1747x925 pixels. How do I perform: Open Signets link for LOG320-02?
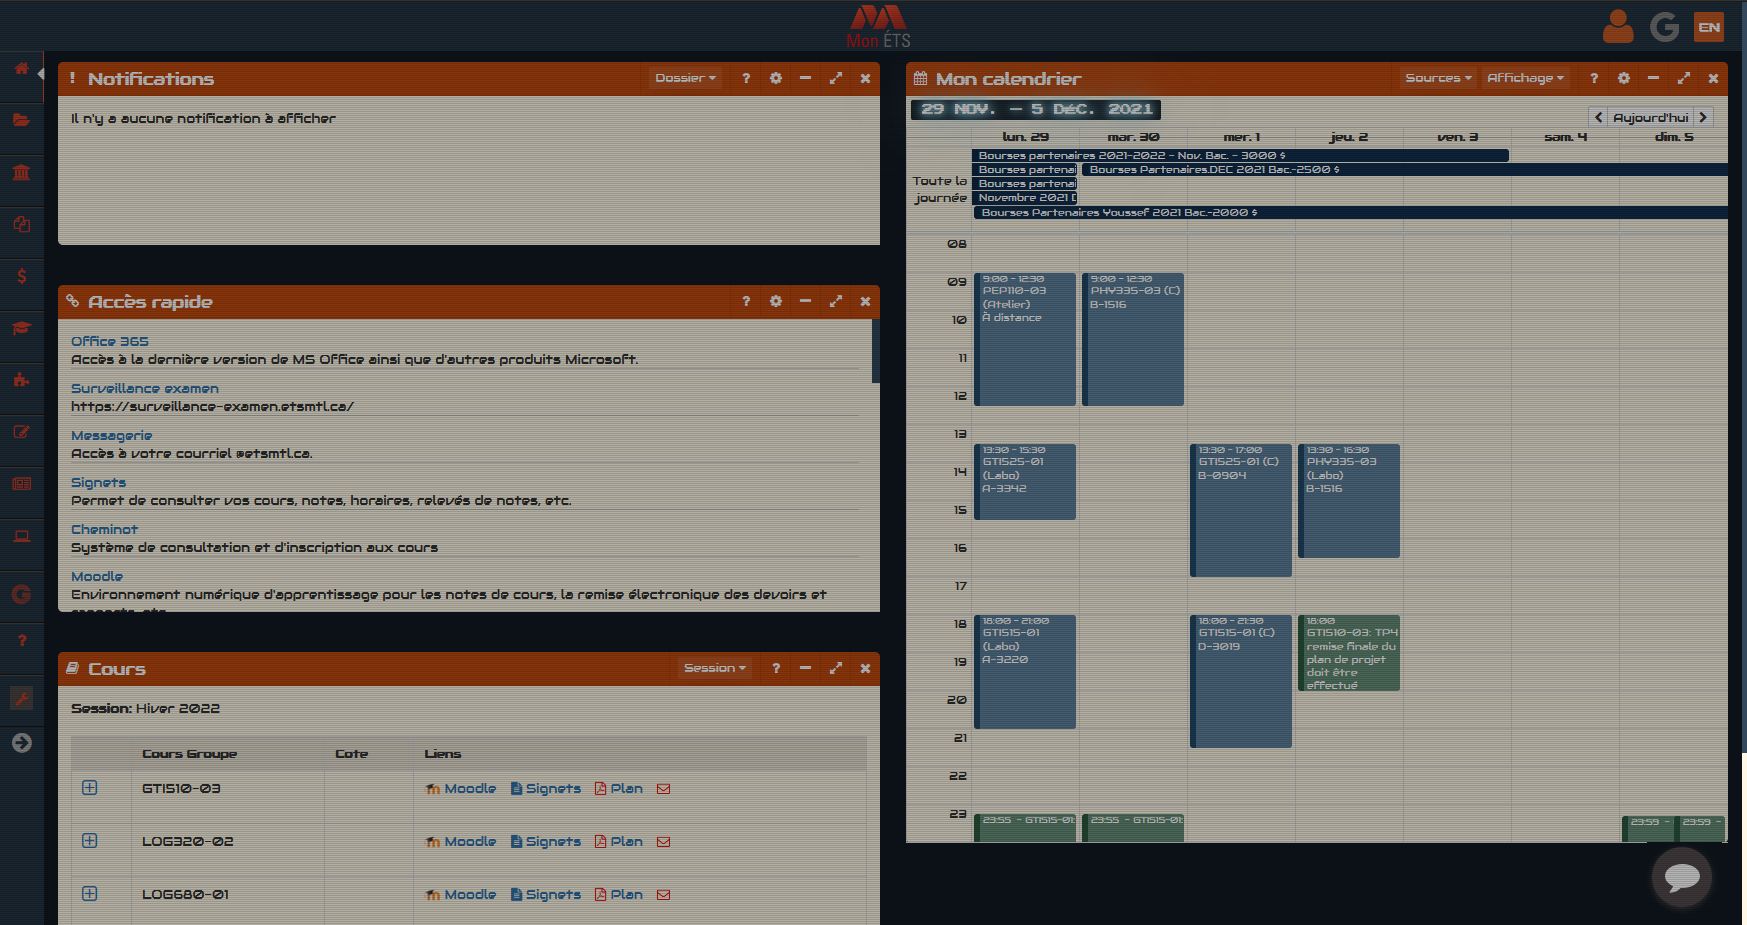pyautogui.click(x=546, y=841)
